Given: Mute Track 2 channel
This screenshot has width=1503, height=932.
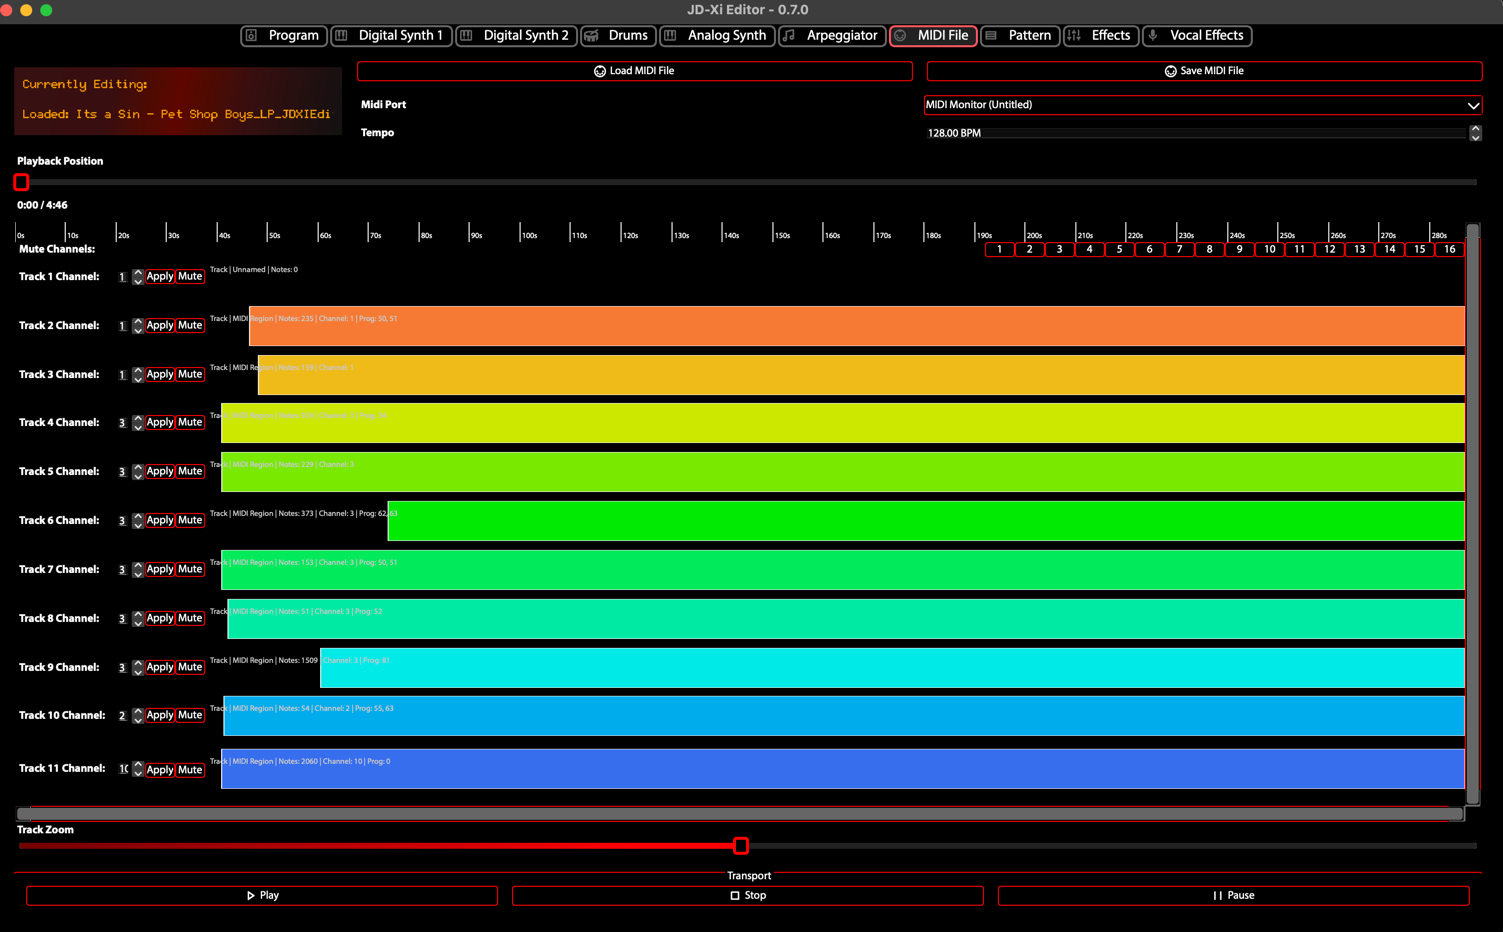Looking at the screenshot, I should click(190, 325).
